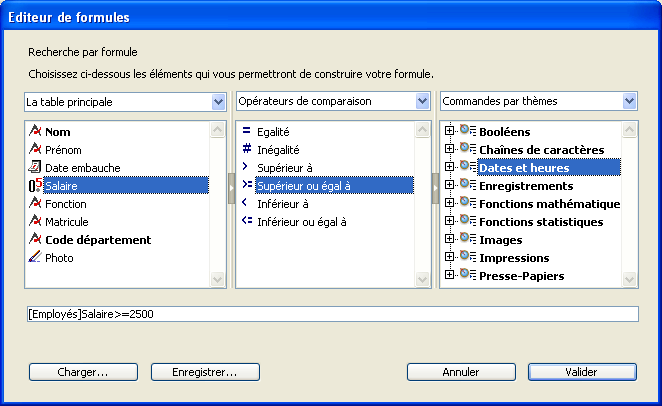Open the Opérateurs de comparaison dropdown
Screen dimensions: 662x406
[x=422, y=102]
